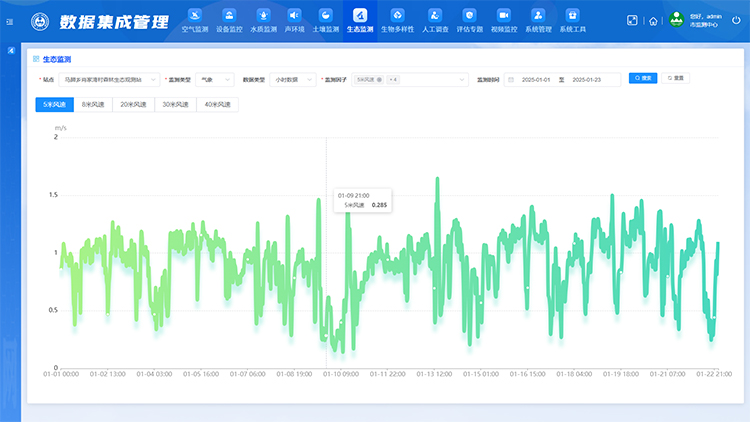Toggle fullscreen mode icon

point(632,20)
